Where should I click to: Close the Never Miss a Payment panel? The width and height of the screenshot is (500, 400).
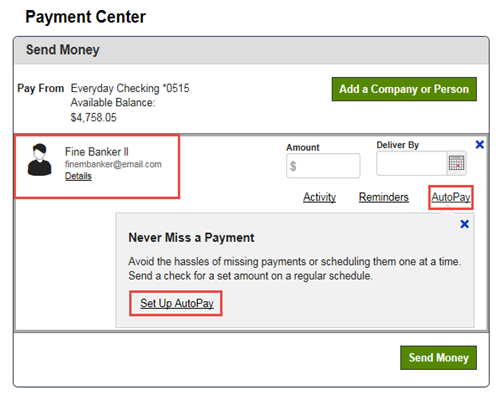click(464, 224)
